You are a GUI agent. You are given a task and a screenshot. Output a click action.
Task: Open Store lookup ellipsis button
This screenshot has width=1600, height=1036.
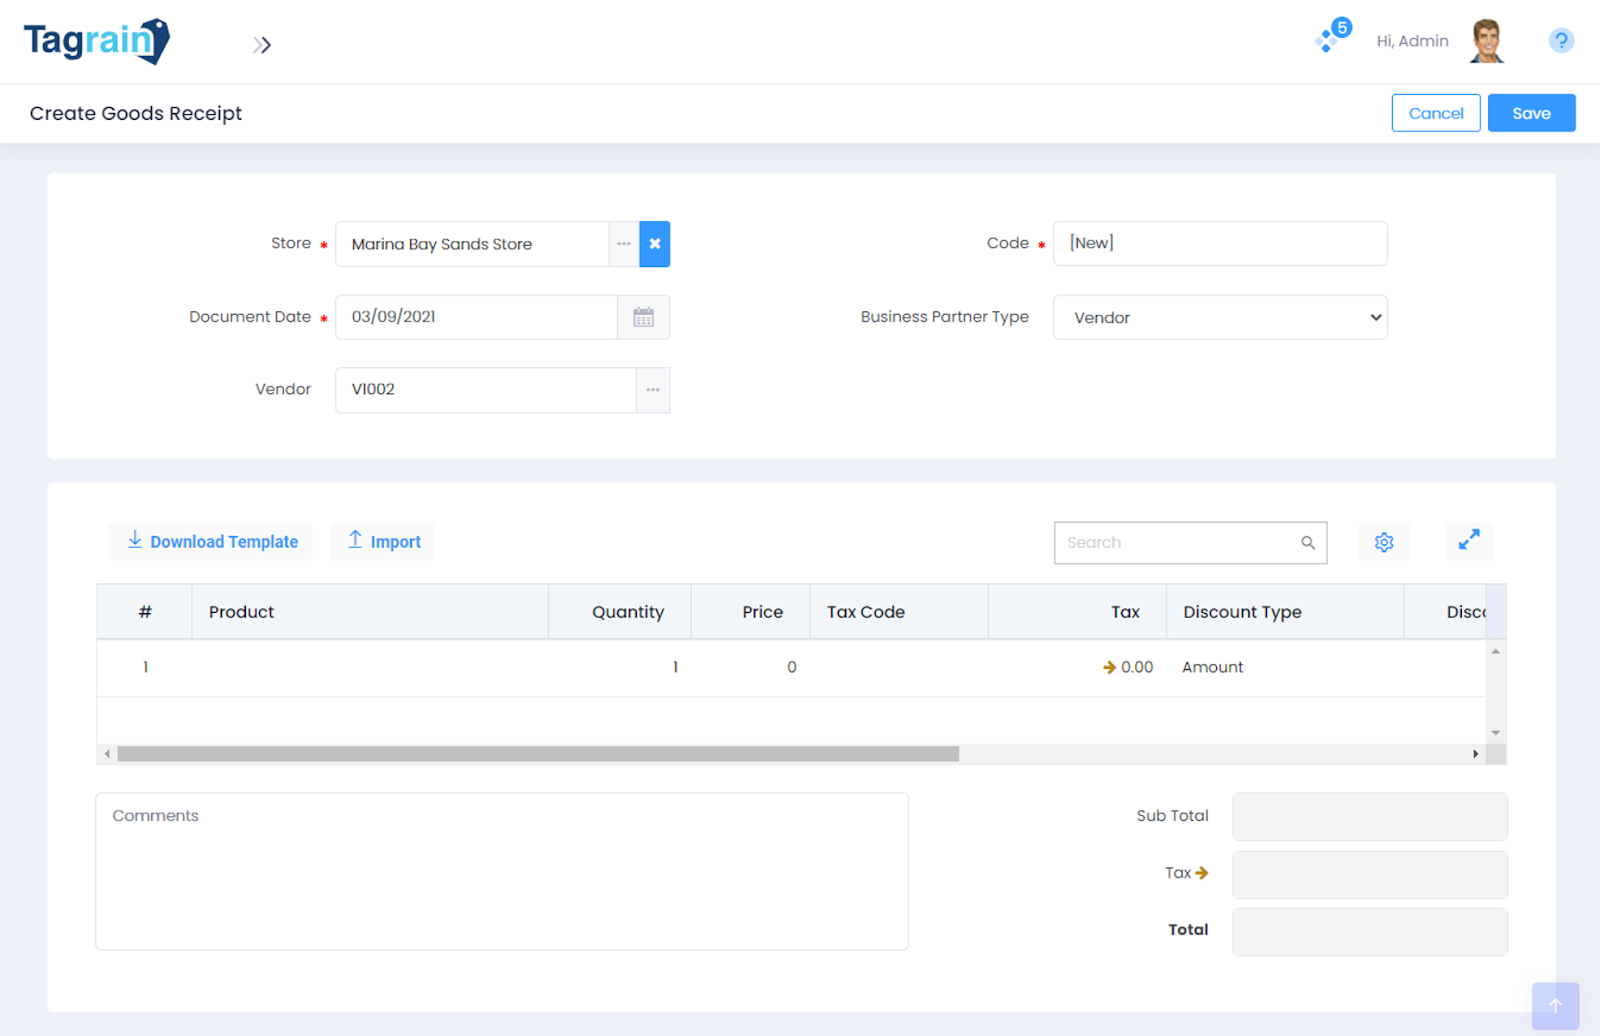(x=624, y=244)
